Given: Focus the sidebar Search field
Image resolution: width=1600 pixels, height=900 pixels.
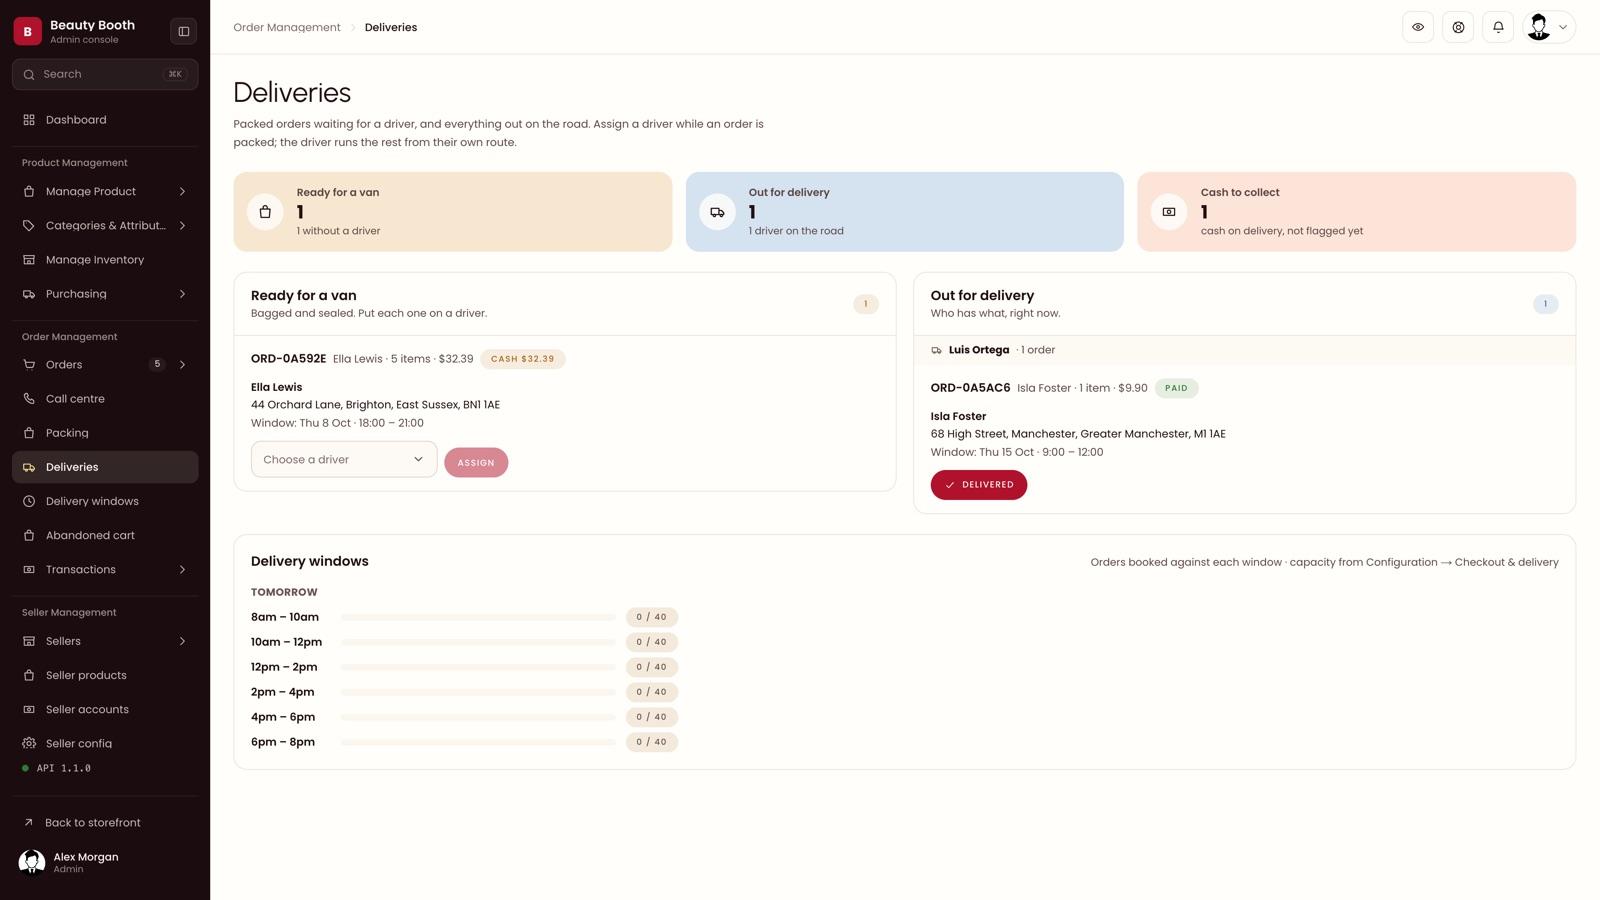Looking at the screenshot, I should coord(105,74).
